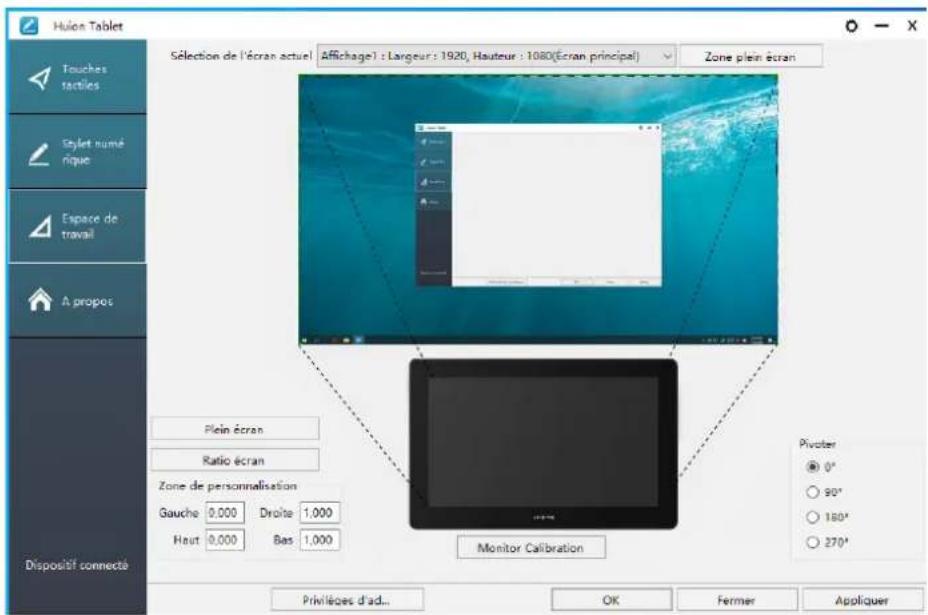Click the pen tablet device image
928x615 pixels.
[x=543, y=444]
